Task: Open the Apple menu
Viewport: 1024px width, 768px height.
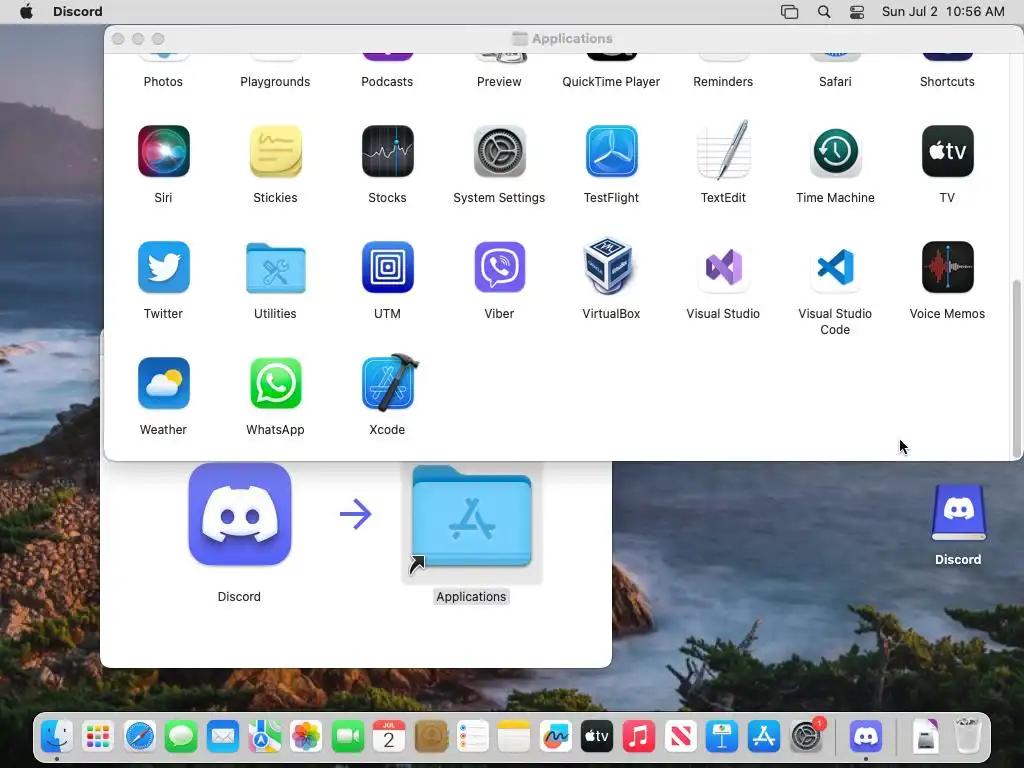Action: (26, 12)
